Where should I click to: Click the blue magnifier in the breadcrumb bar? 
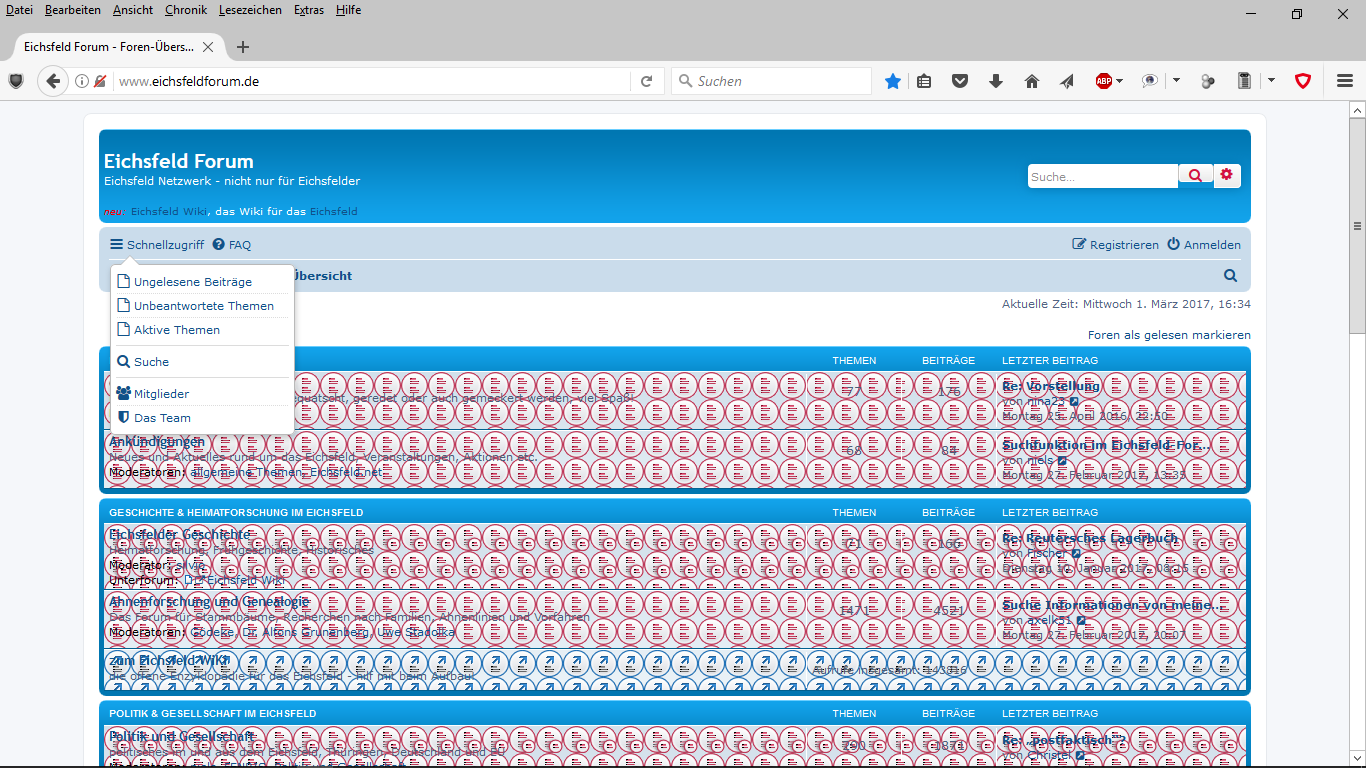pyautogui.click(x=1230, y=276)
